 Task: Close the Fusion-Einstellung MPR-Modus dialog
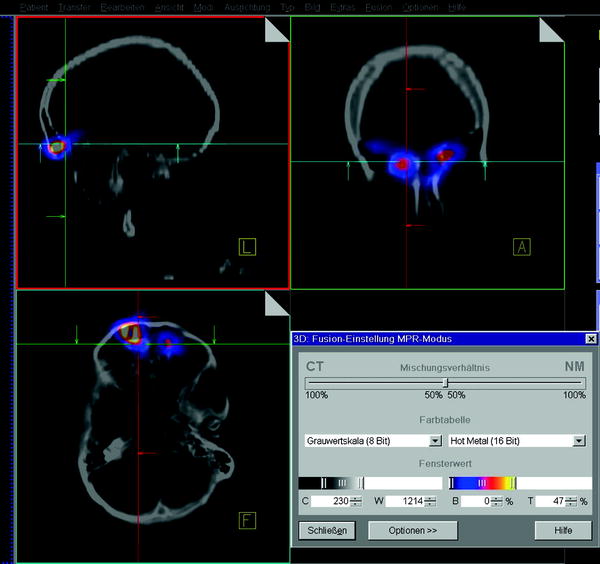[590, 339]
